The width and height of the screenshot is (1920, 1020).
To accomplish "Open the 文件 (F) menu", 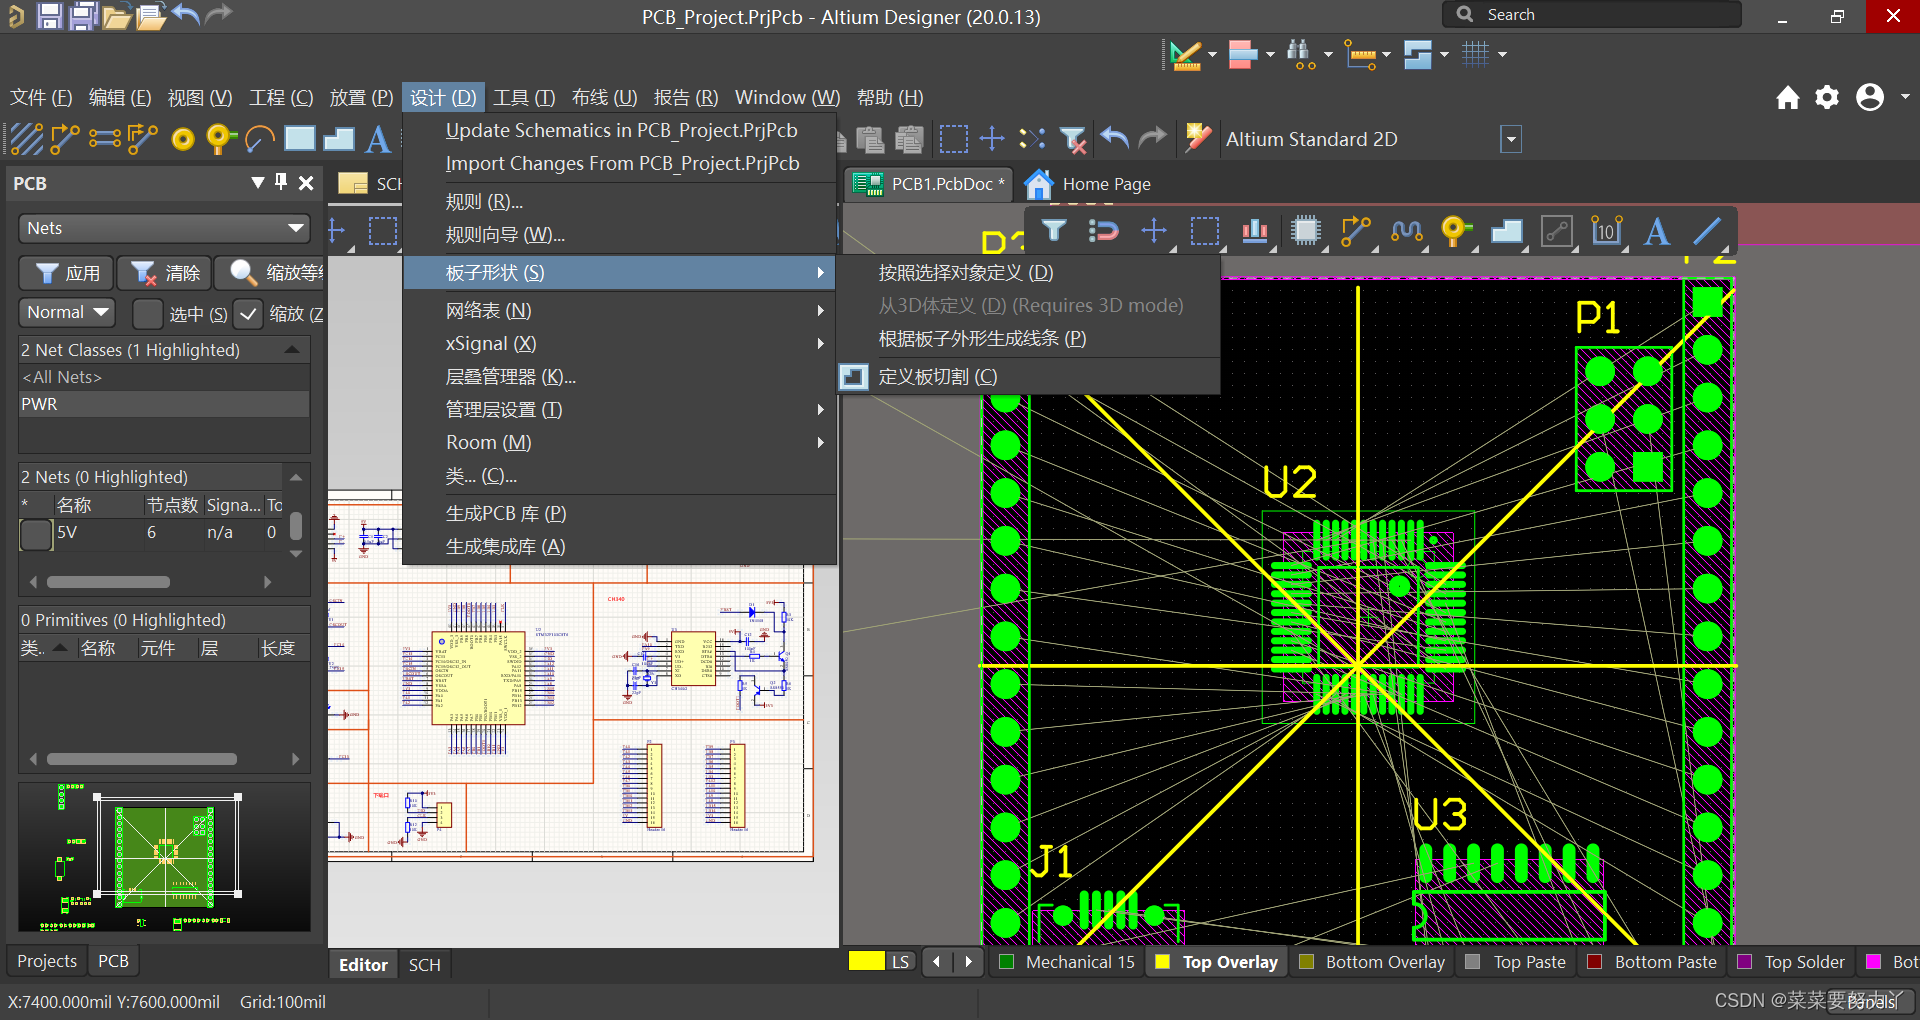I will (41, 97).
